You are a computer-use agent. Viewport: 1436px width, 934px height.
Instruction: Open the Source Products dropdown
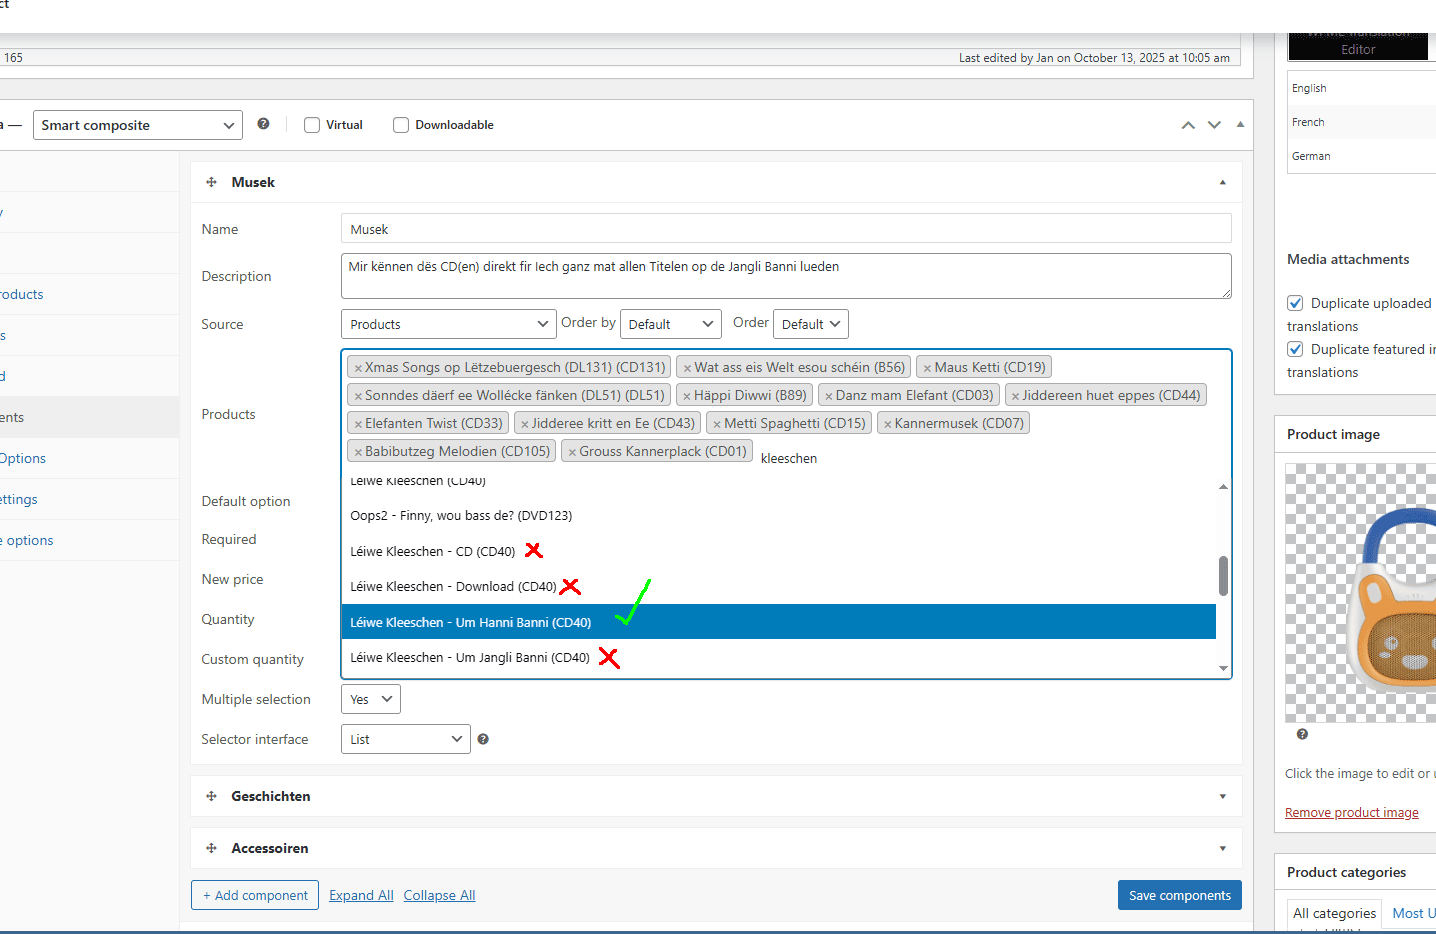point(448,324)
